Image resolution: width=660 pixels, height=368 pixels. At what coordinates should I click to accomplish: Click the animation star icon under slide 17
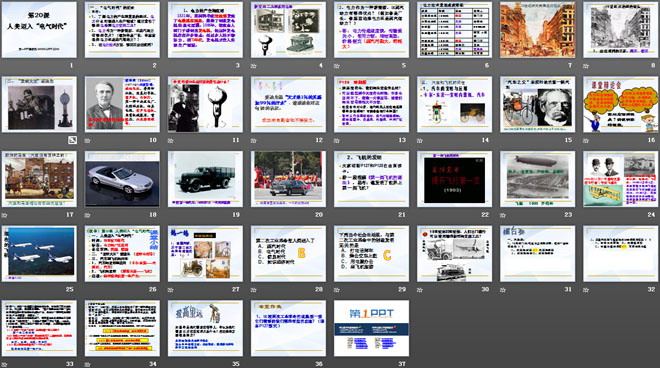5,215
